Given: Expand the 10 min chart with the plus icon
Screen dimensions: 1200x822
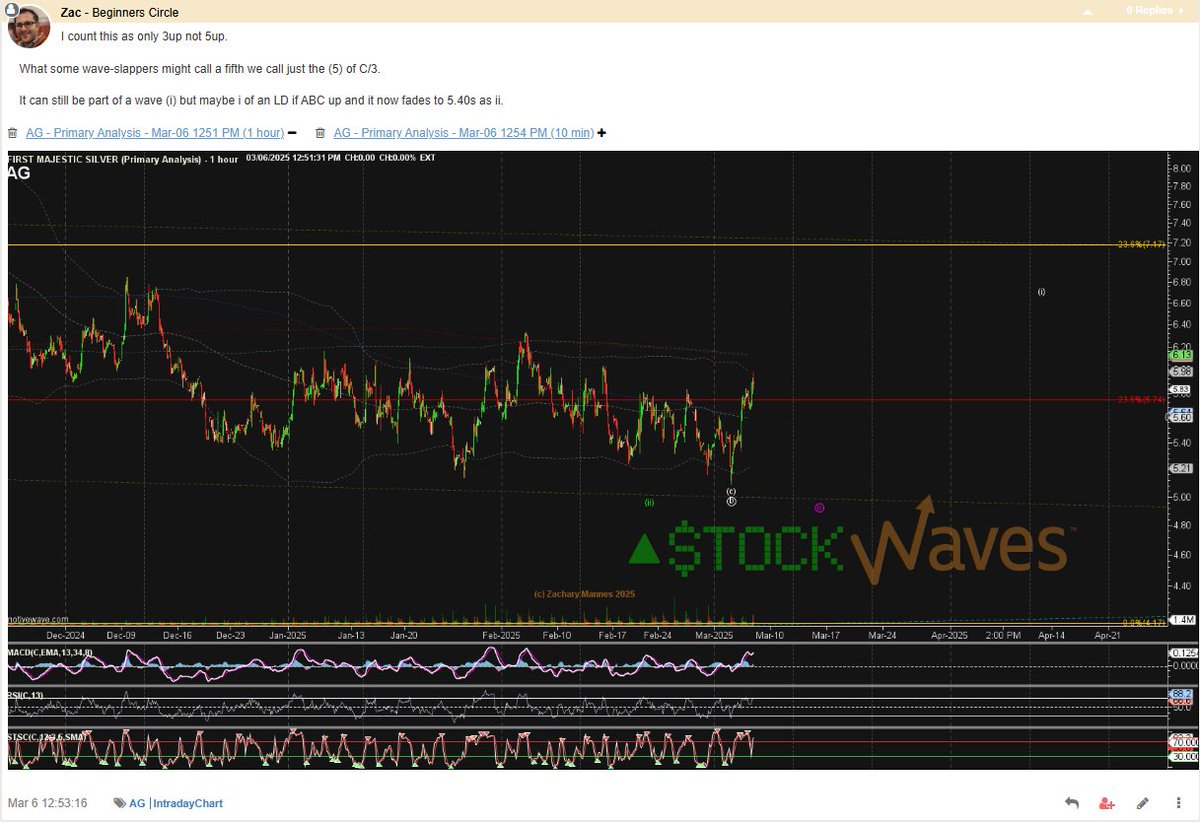Looking at the screenshot, I should 601,133.
